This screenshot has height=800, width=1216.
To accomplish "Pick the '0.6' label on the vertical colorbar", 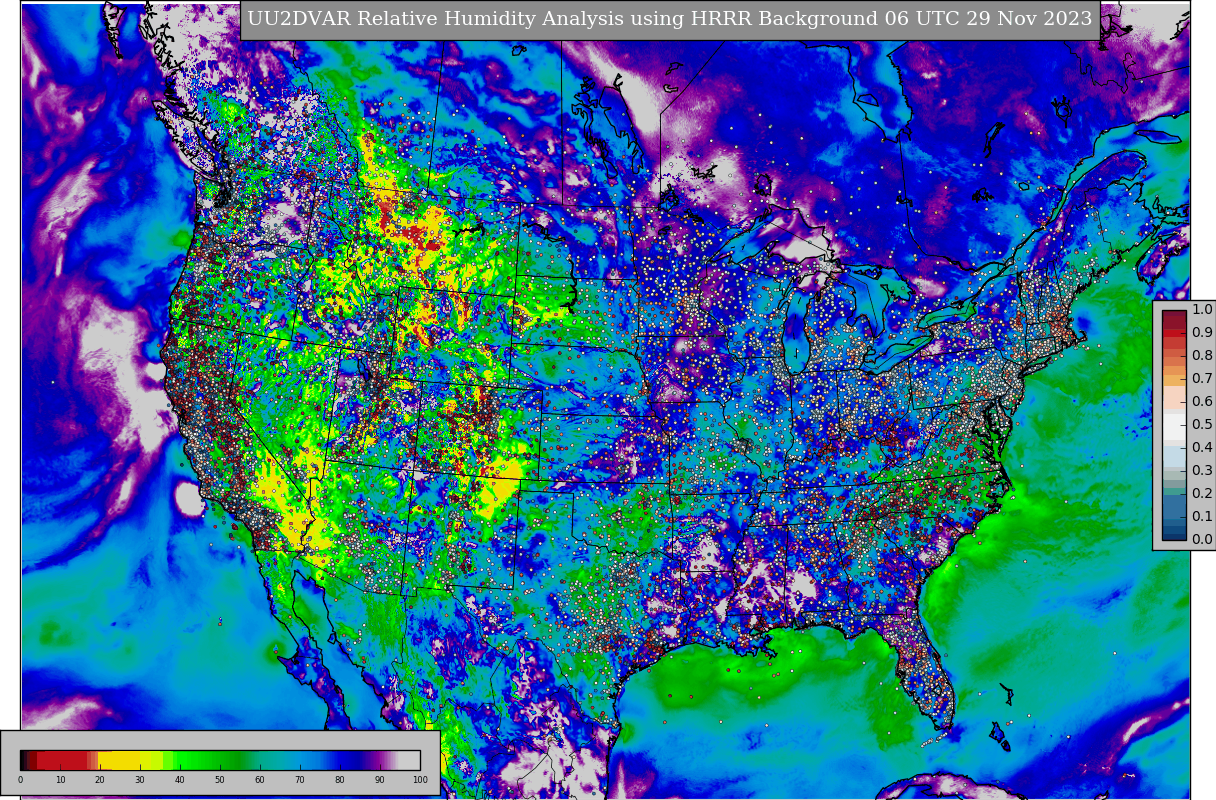I will [x=1202, y=402].
